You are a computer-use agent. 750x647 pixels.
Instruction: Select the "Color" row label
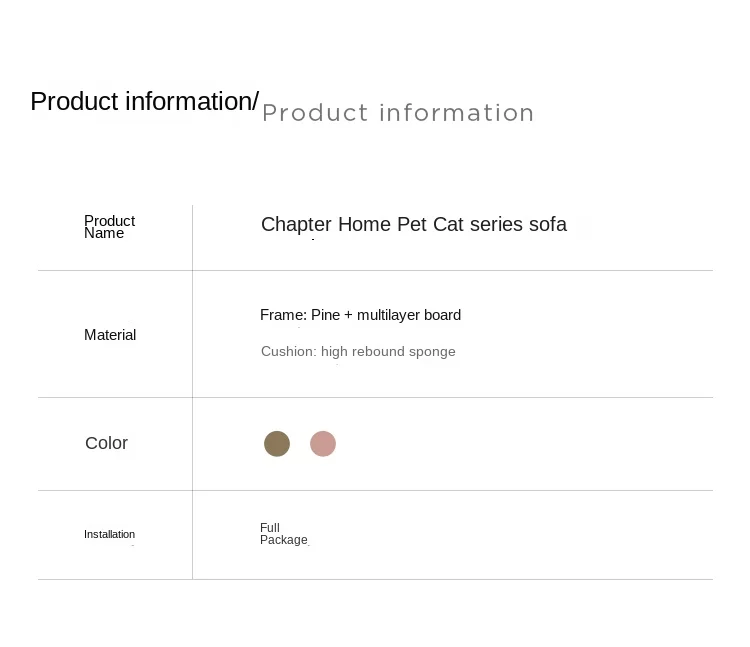107,443
